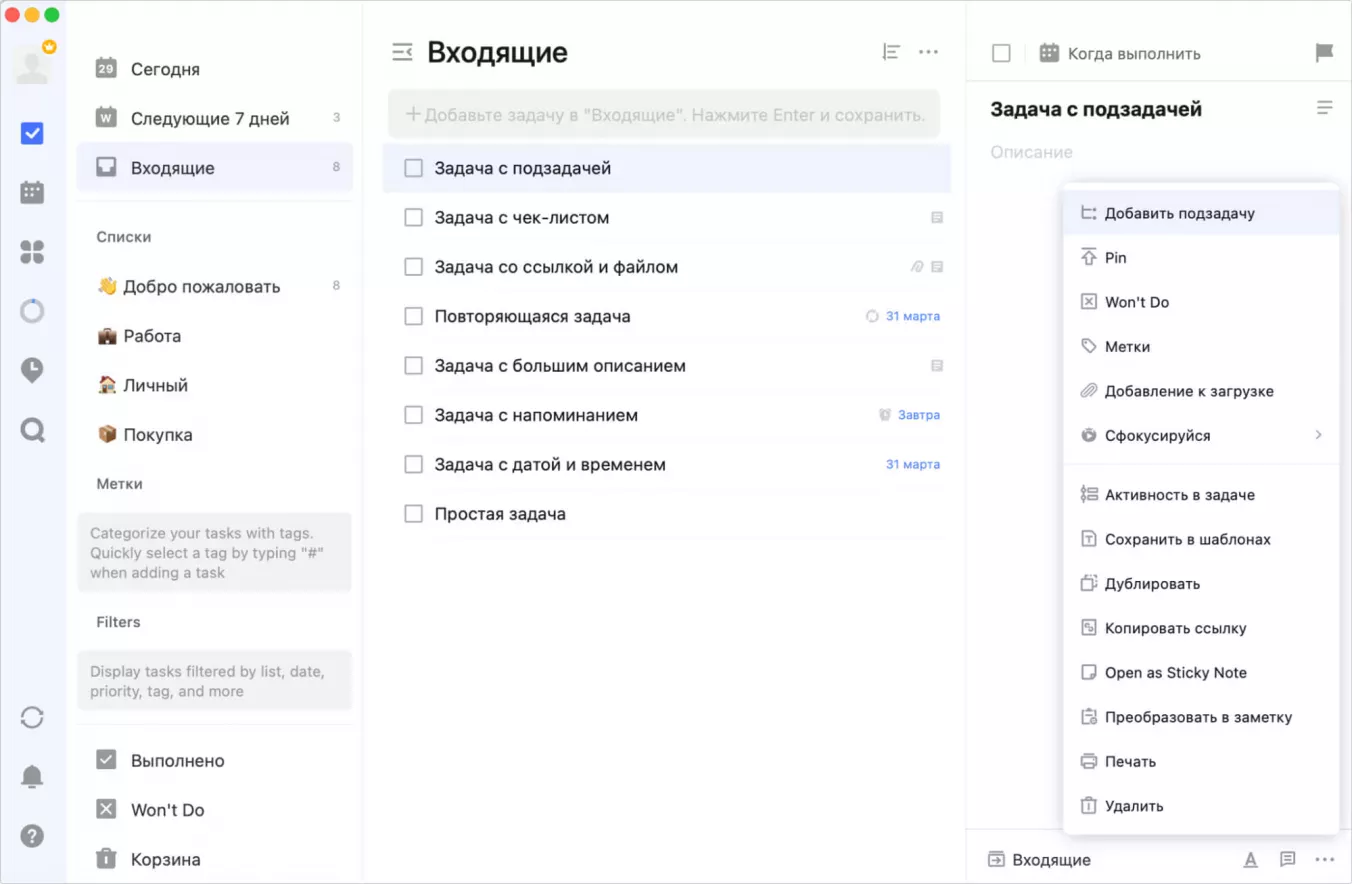Choose Метки in the context menu
Screen dimensions: 1352x884
tap(1201, 347)
